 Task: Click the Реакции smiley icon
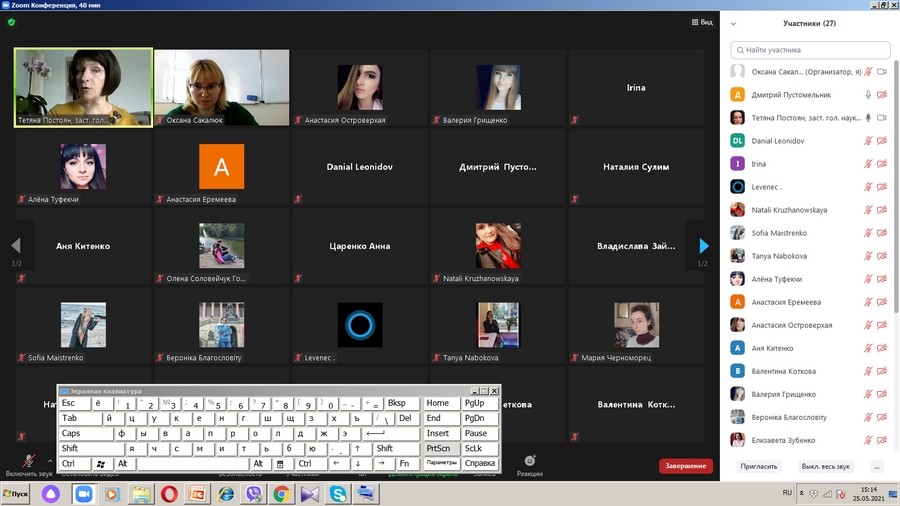530,461
